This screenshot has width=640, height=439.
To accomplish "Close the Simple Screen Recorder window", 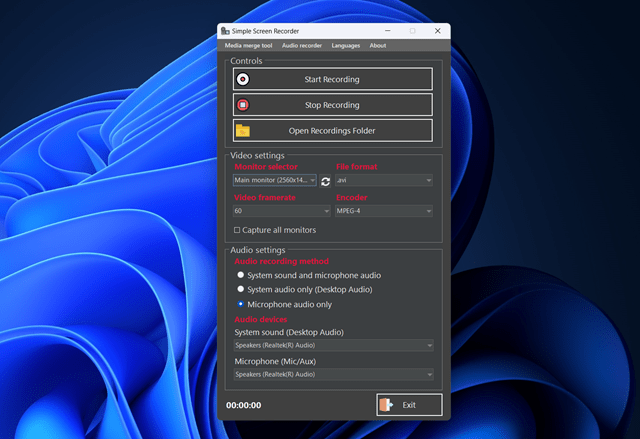I will tap(438, 31).
